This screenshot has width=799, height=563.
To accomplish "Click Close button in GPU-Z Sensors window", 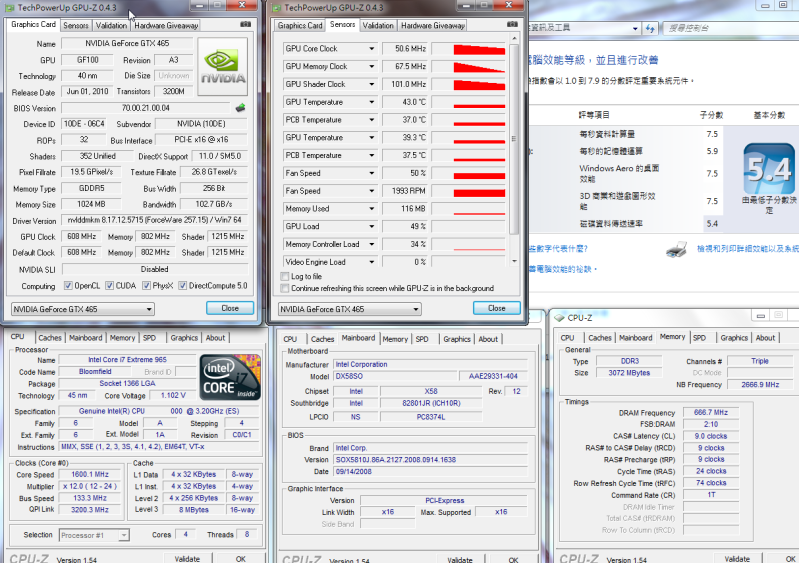I will (497, 308).
